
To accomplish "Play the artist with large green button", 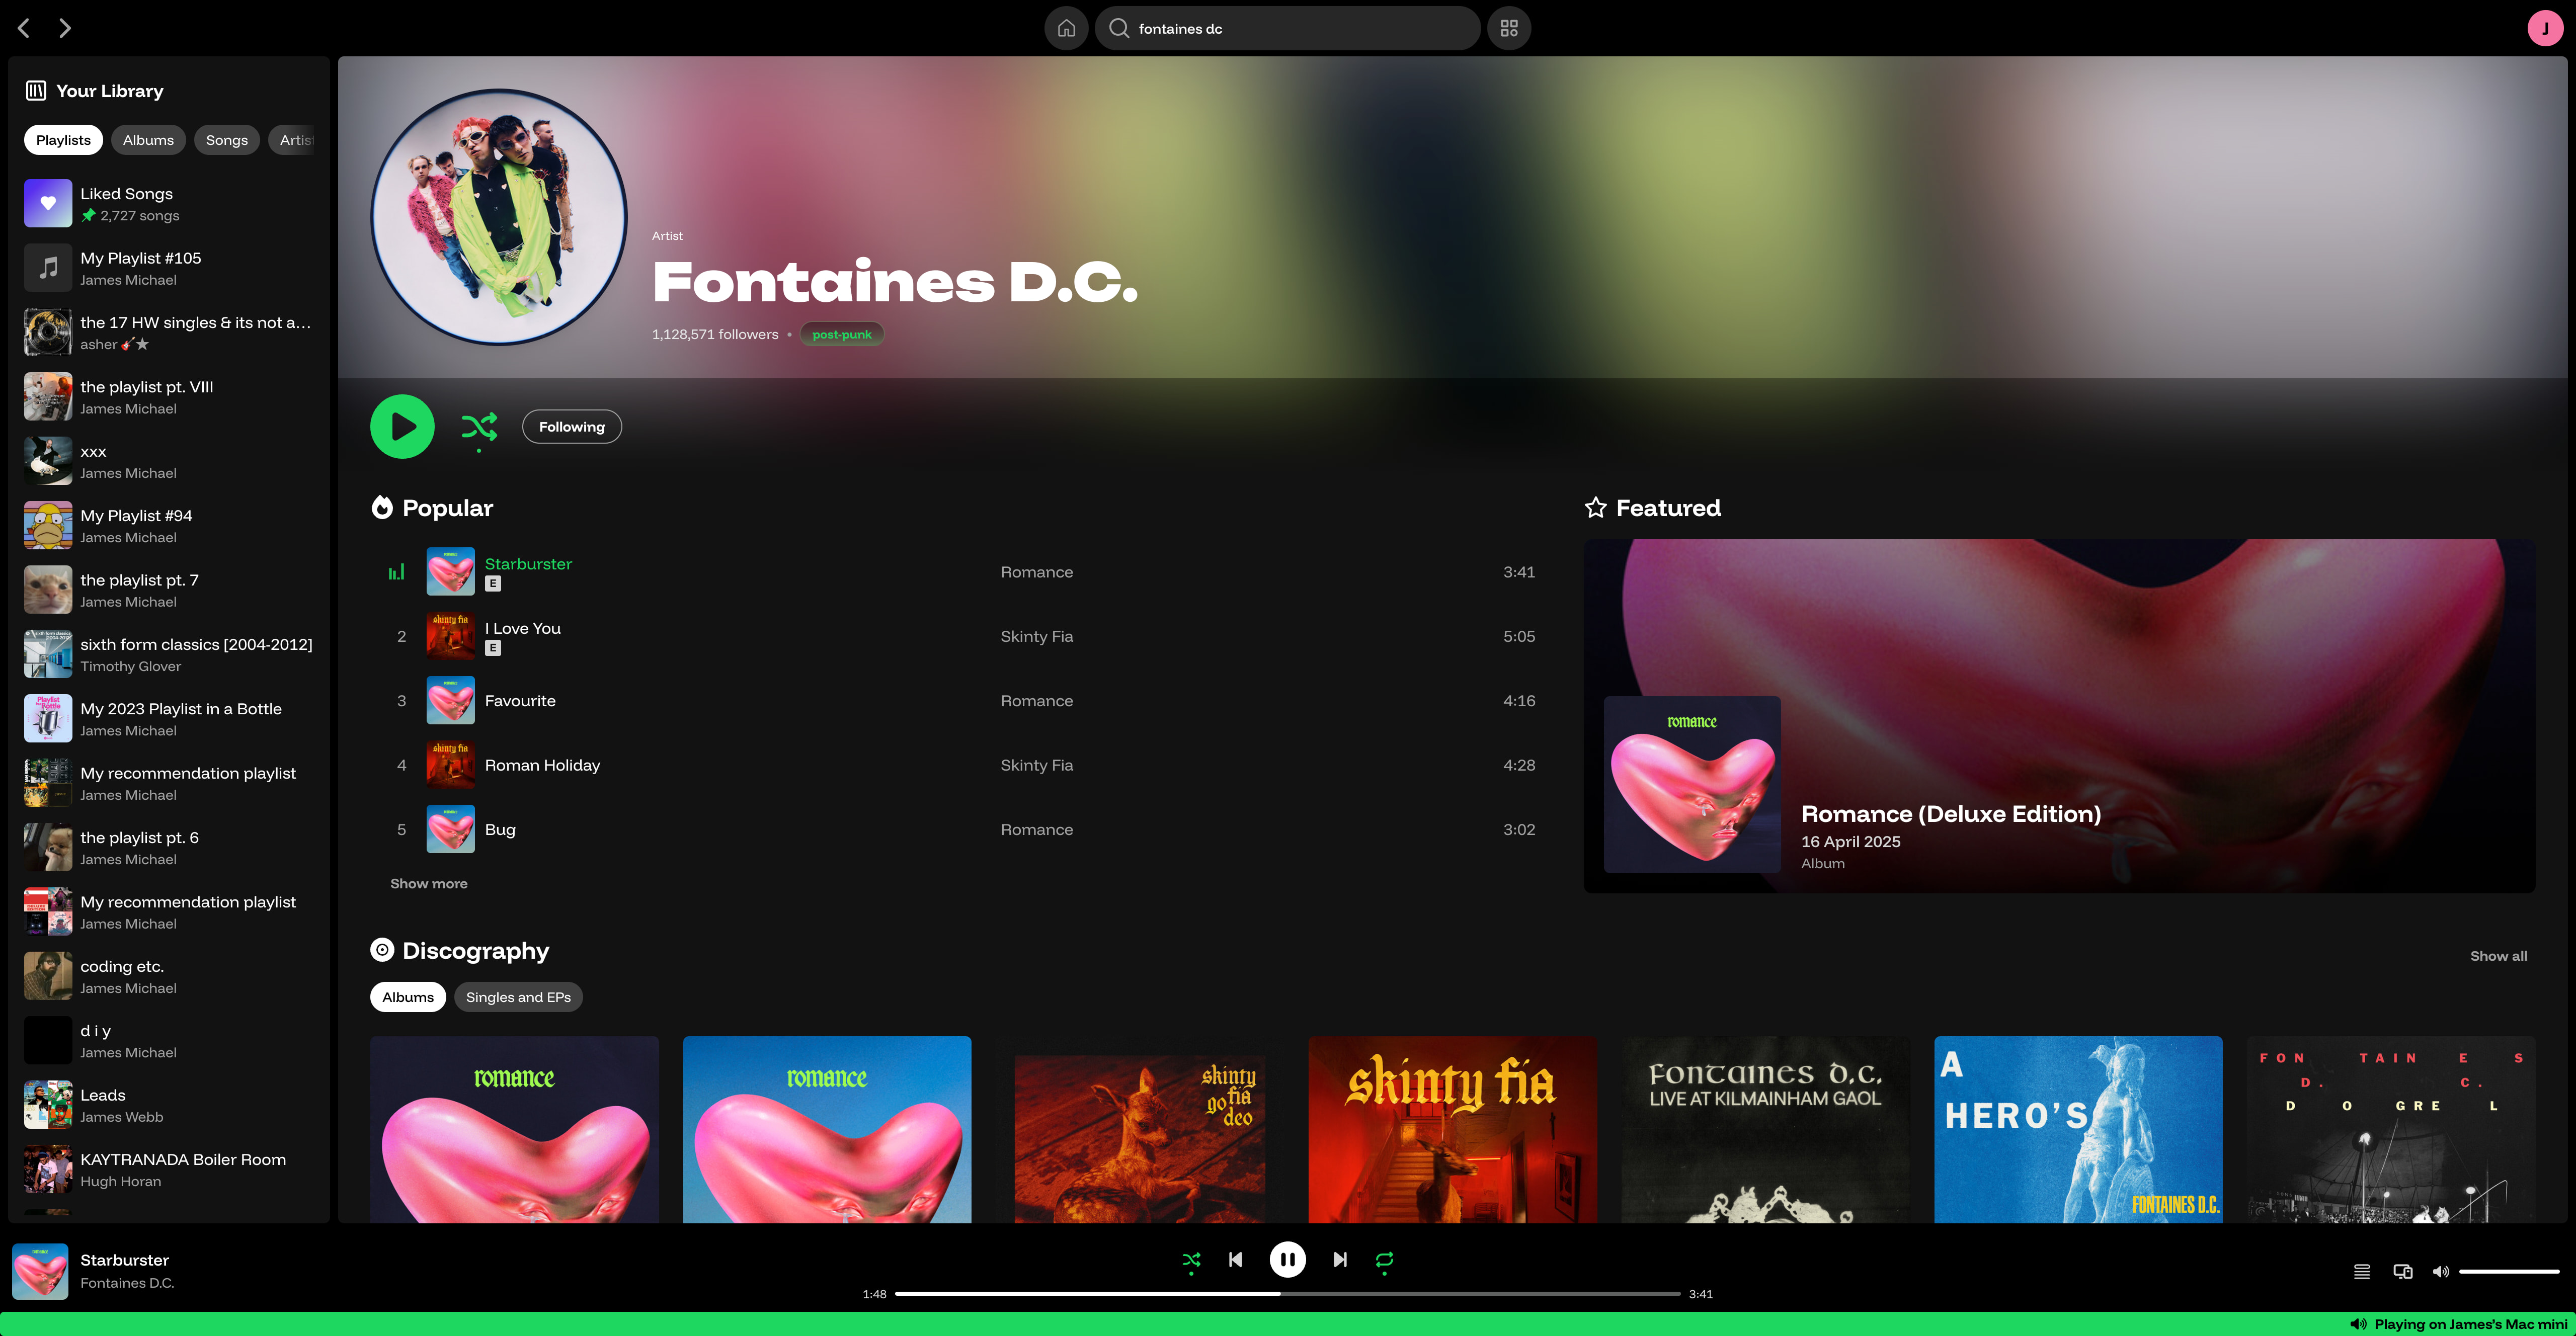I will coord(402,427).
